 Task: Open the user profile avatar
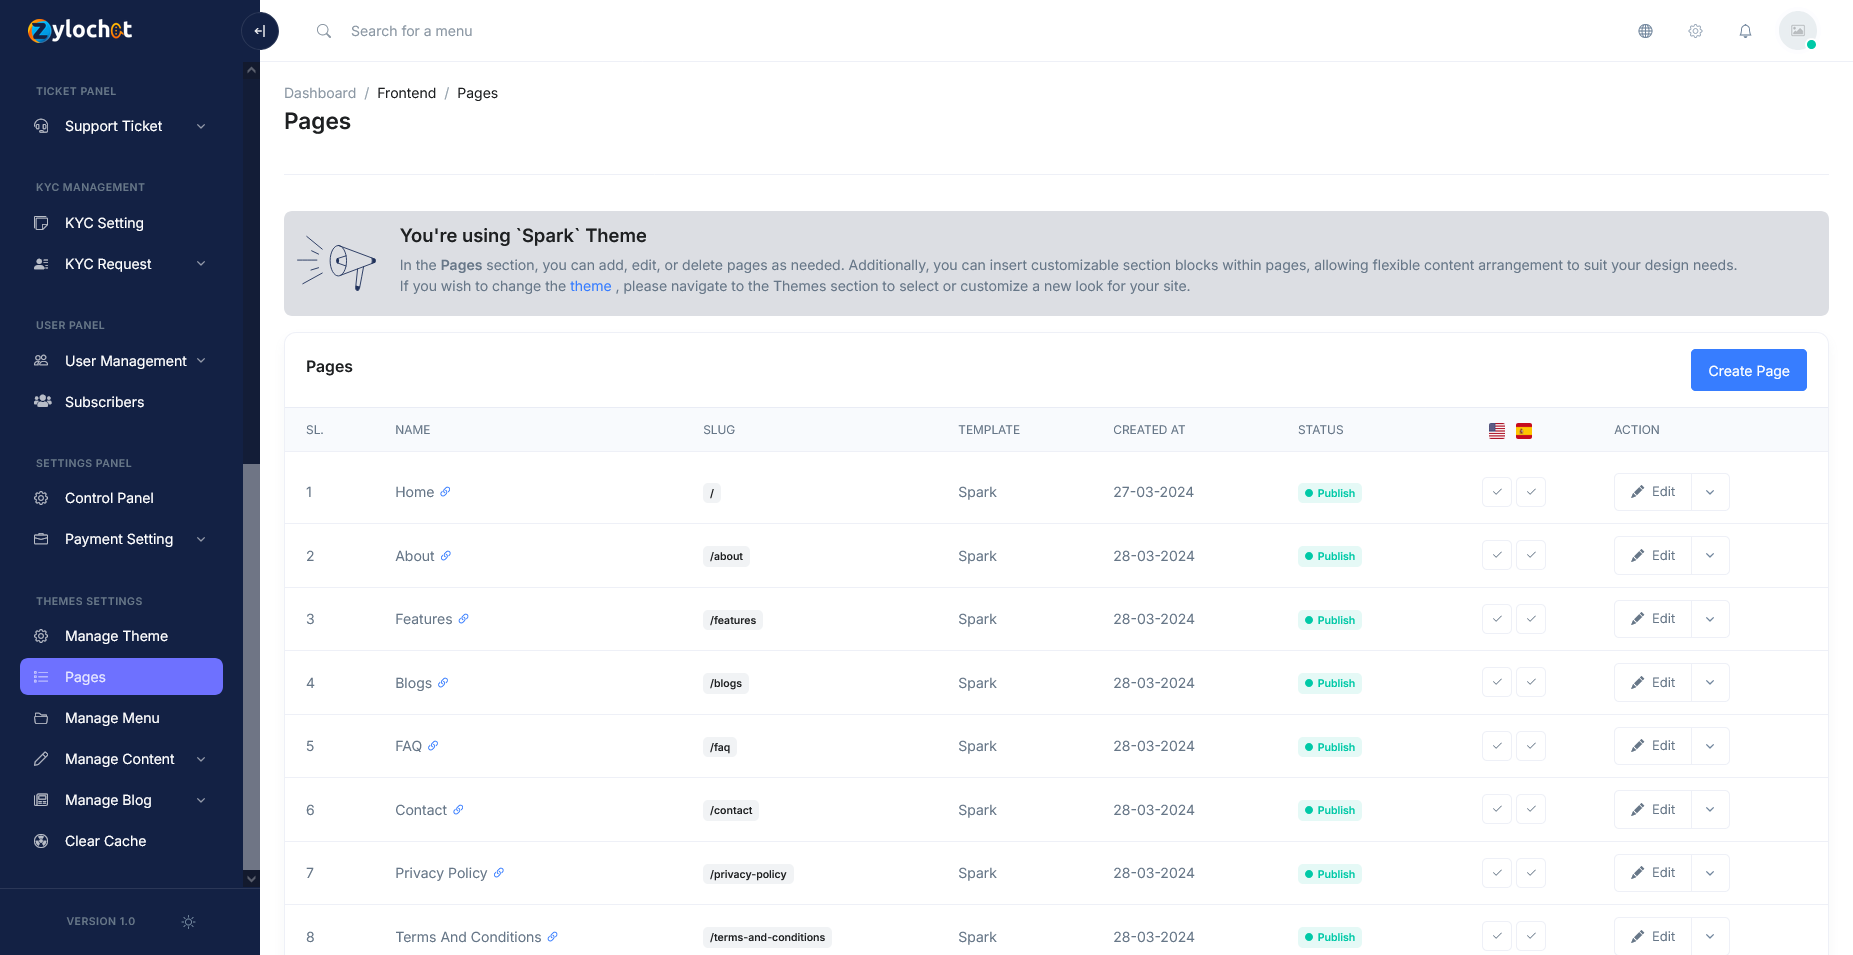pos(1797,31)
